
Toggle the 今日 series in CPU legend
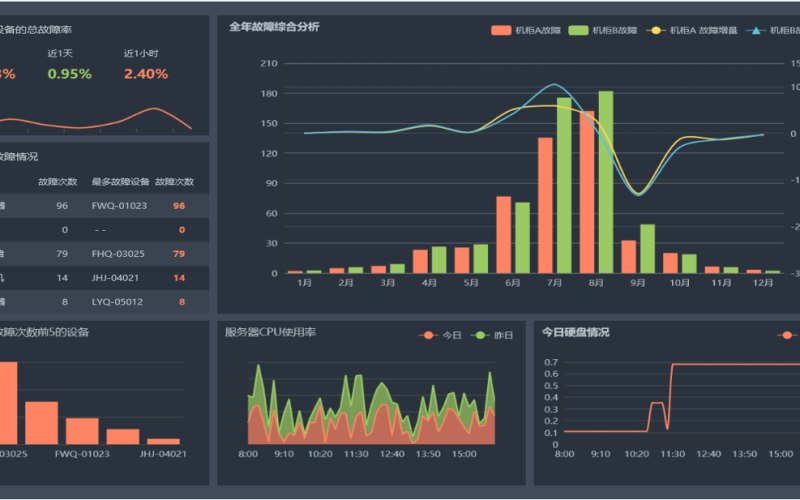(x=440, y=335)
